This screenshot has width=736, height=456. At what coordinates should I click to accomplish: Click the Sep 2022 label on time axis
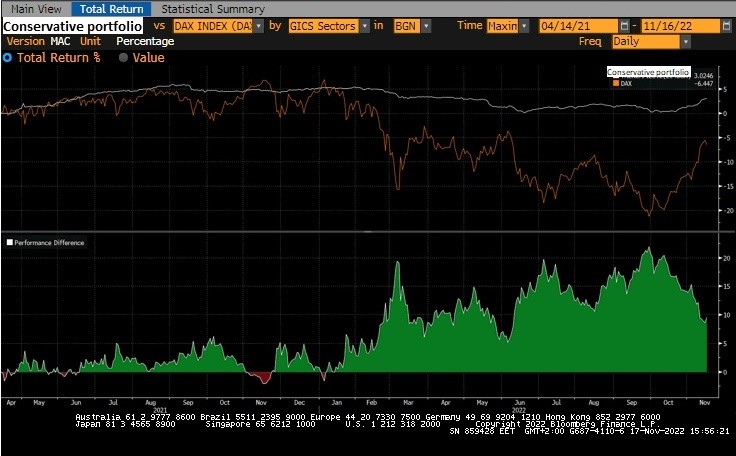(x=632, y=402)
